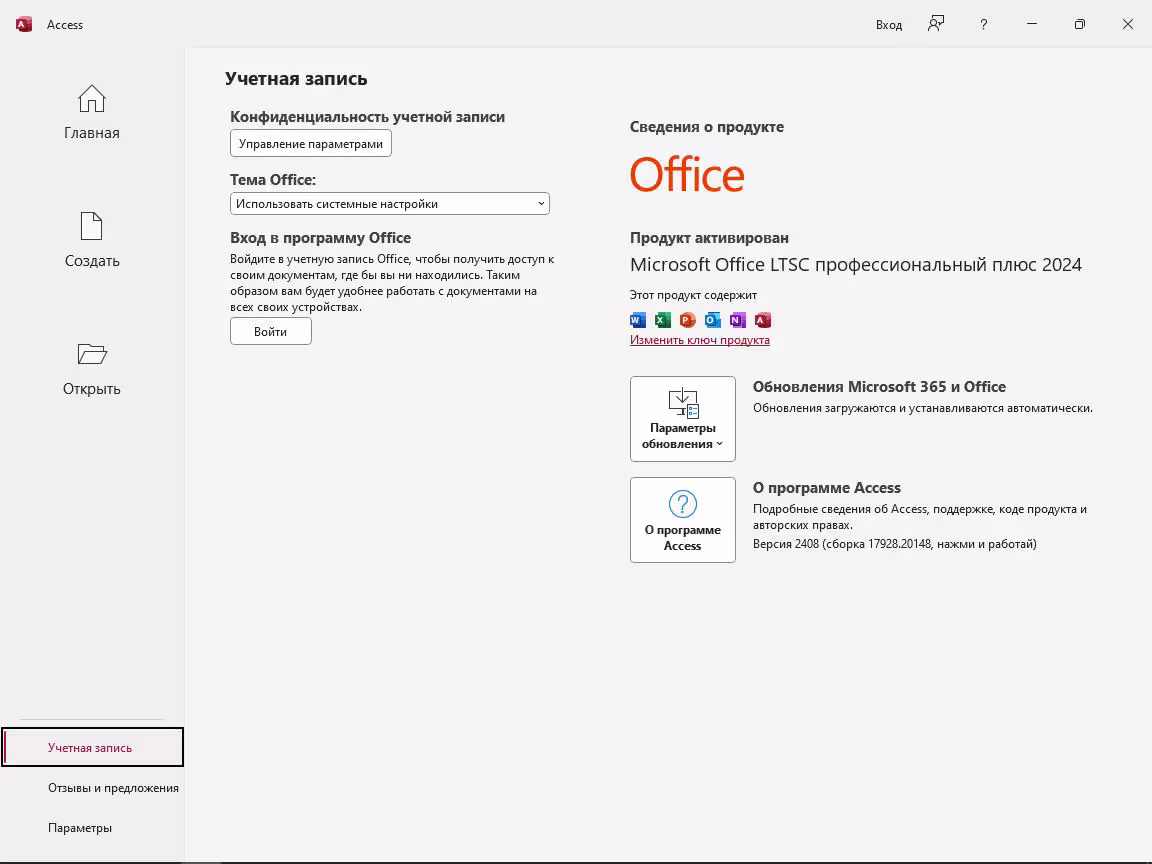The height and width of the screenshot is (864, 1152).
Task: Open the Открыть folder page
Action: pyautogui.click(x=92, y=368)
